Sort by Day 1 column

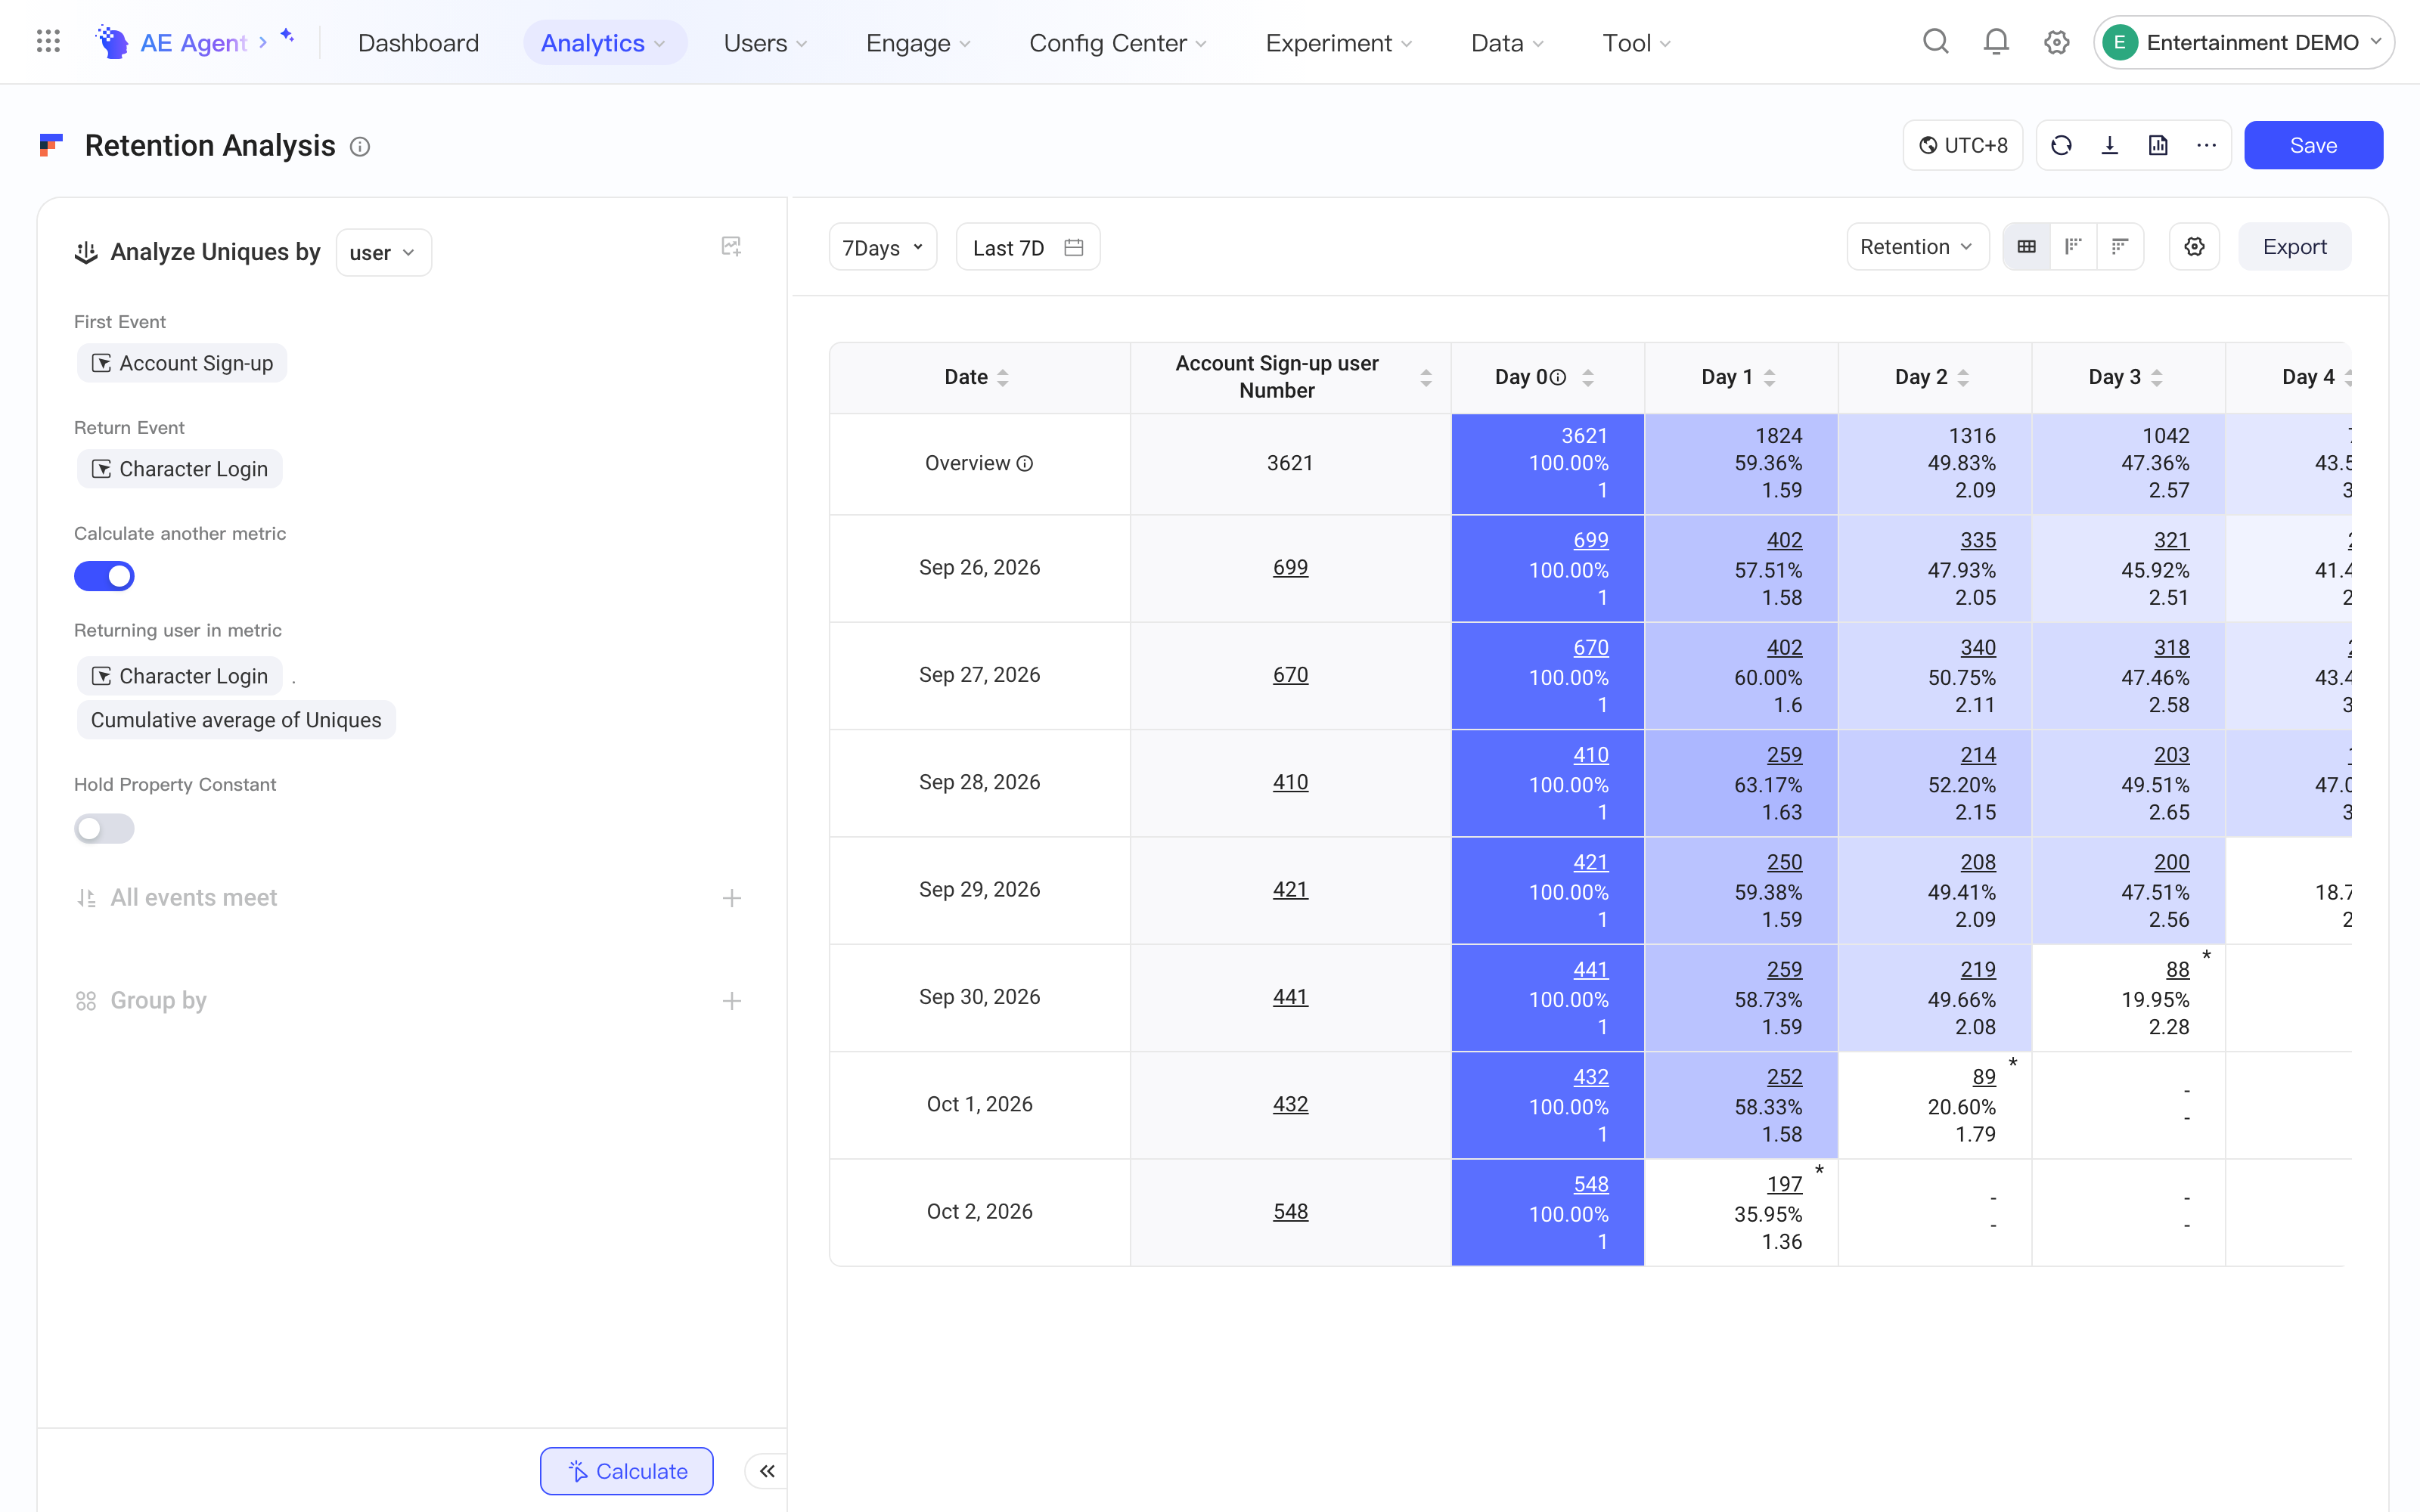1770,378
